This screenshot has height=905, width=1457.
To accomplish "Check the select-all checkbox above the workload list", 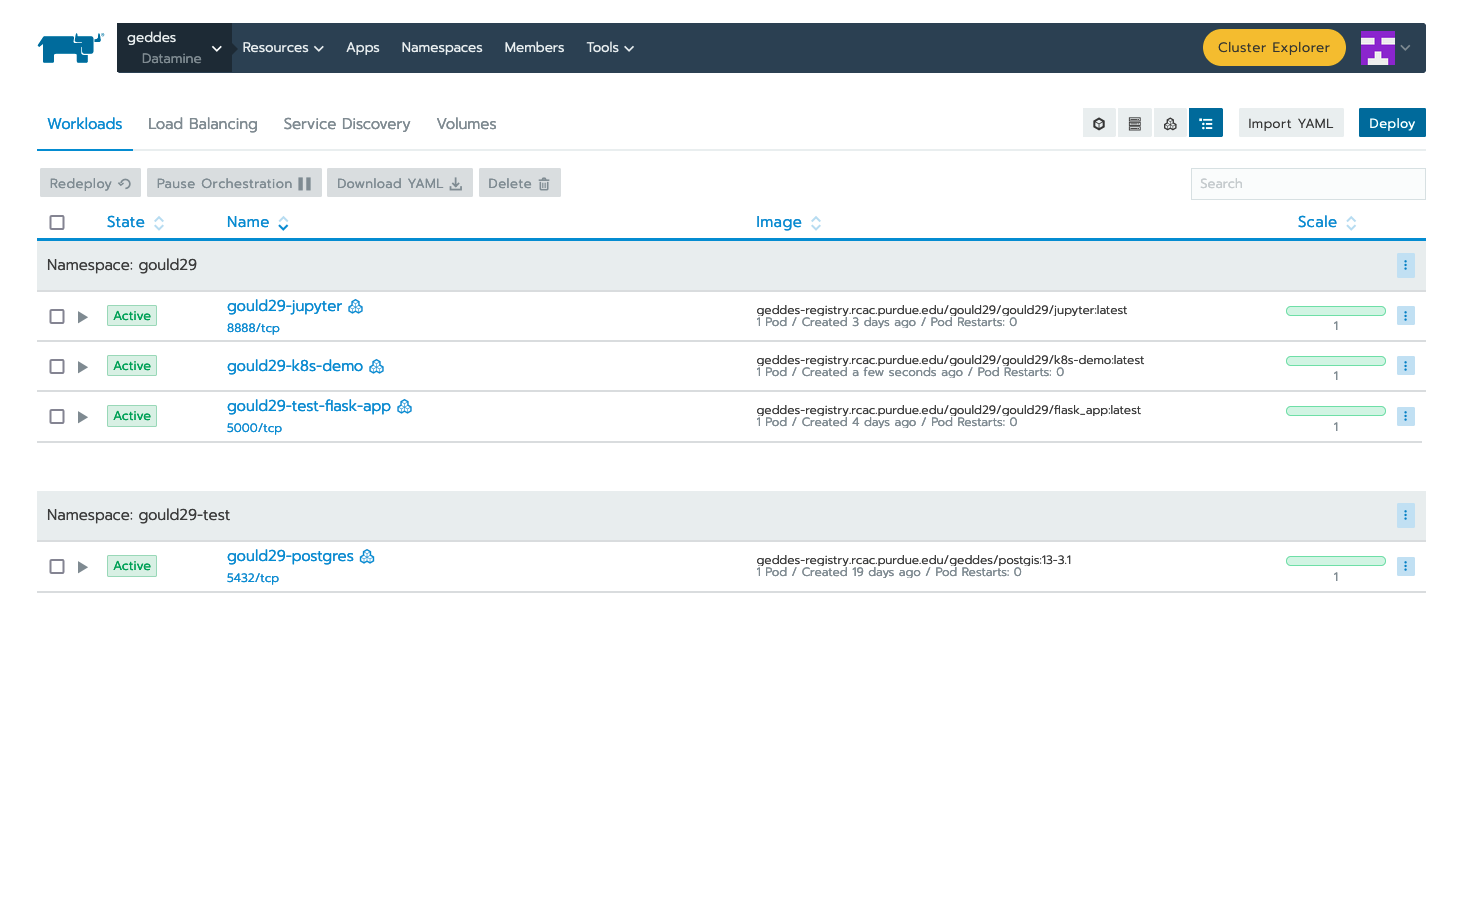I will tap(57, 222).
